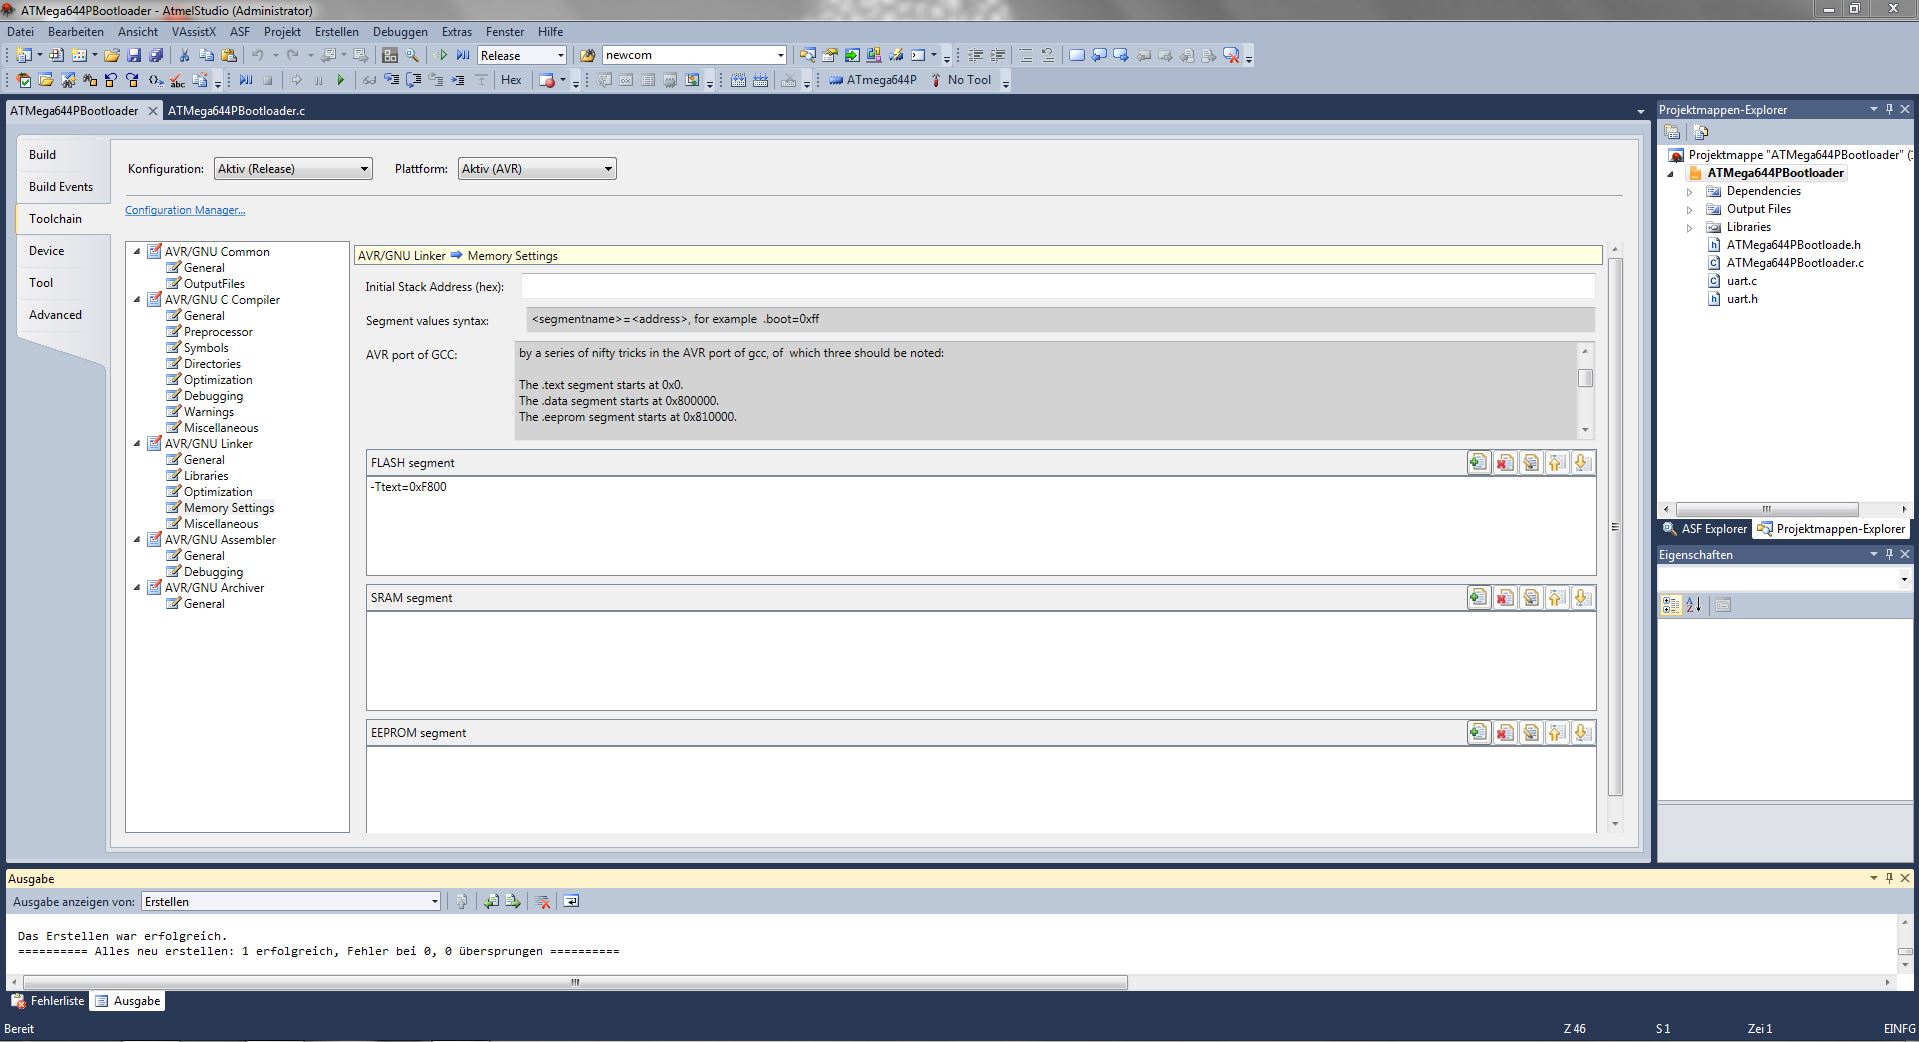Click the Find in Files binoculars-folder icon

pyautogui.click(x=588, y=56)
